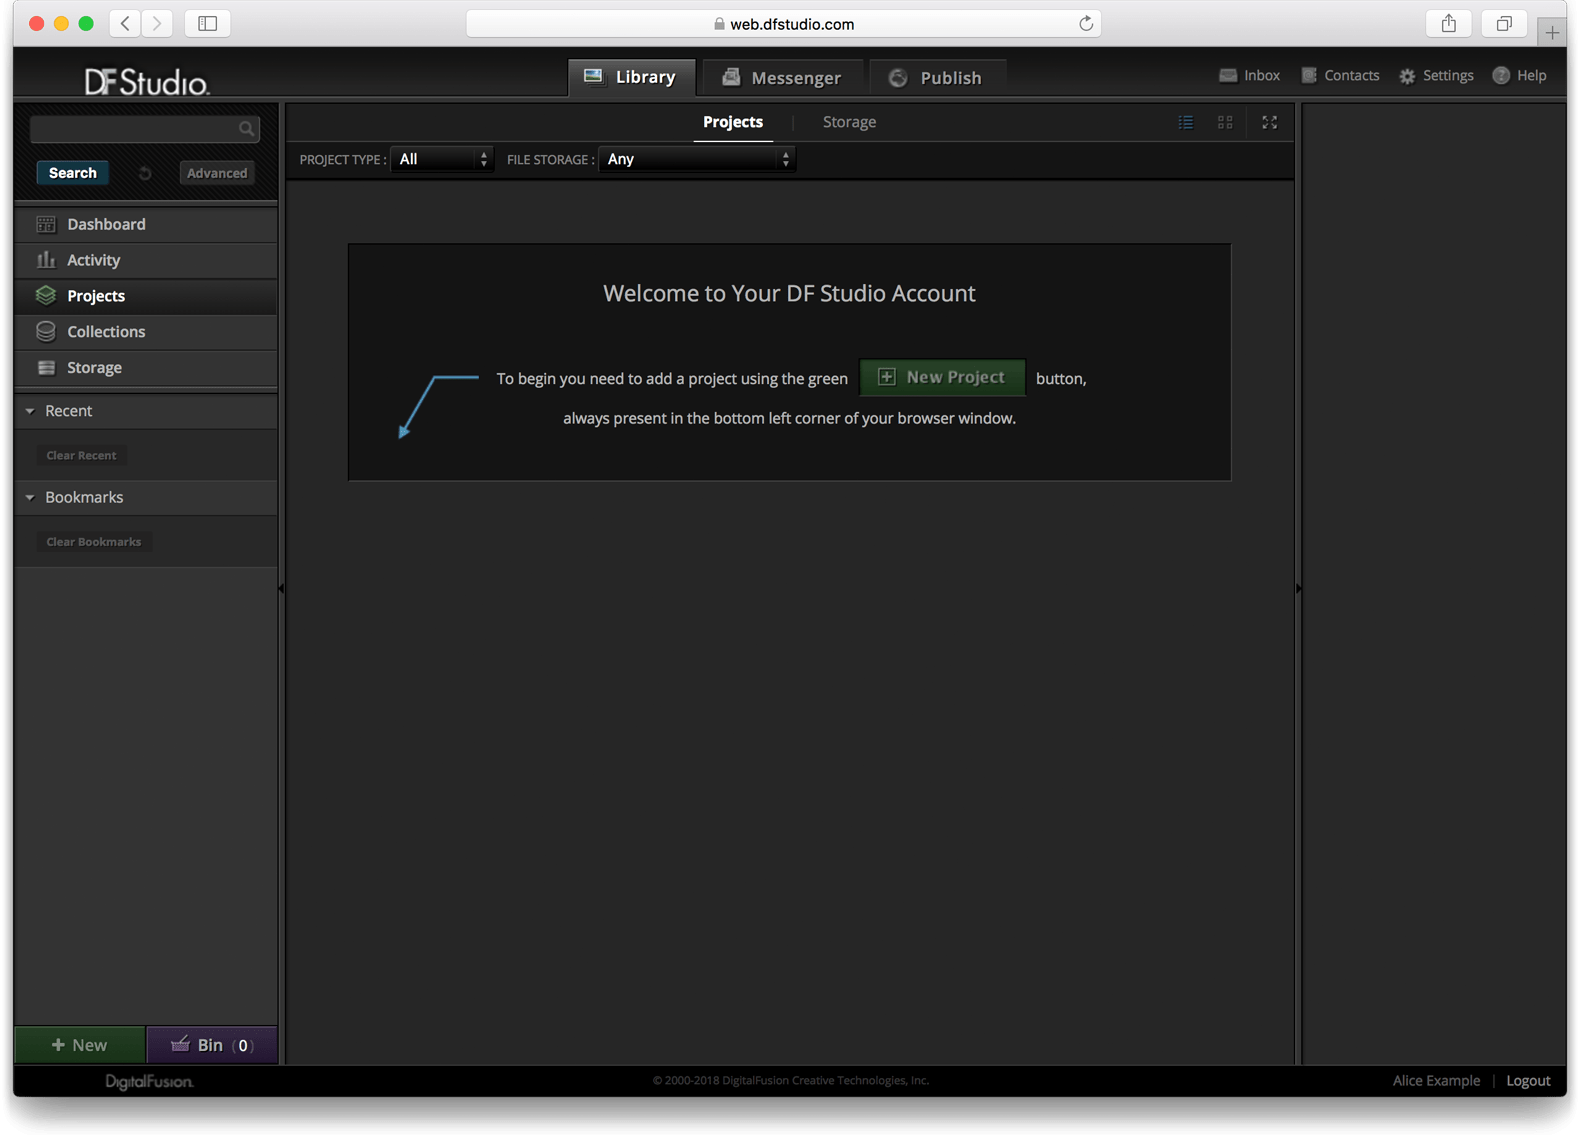
Task: Open a new browser tab with plus
Action: [x=1552, y=33]
